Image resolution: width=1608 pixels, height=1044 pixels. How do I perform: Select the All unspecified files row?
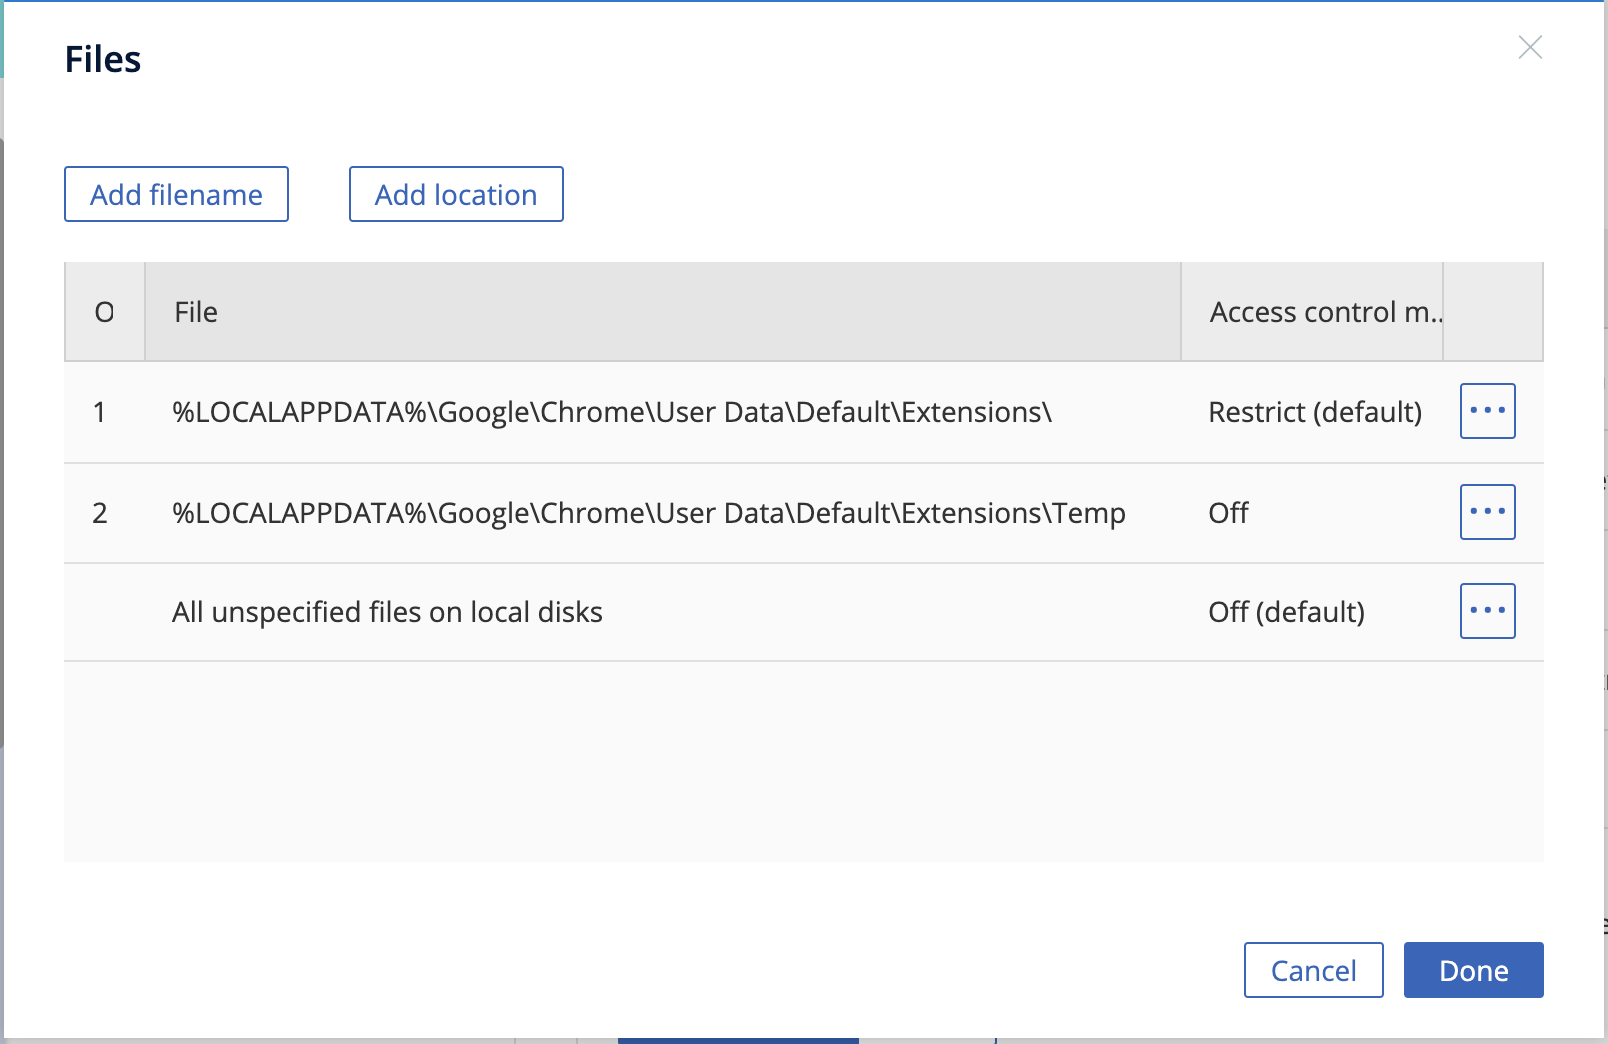coord(387,611)
